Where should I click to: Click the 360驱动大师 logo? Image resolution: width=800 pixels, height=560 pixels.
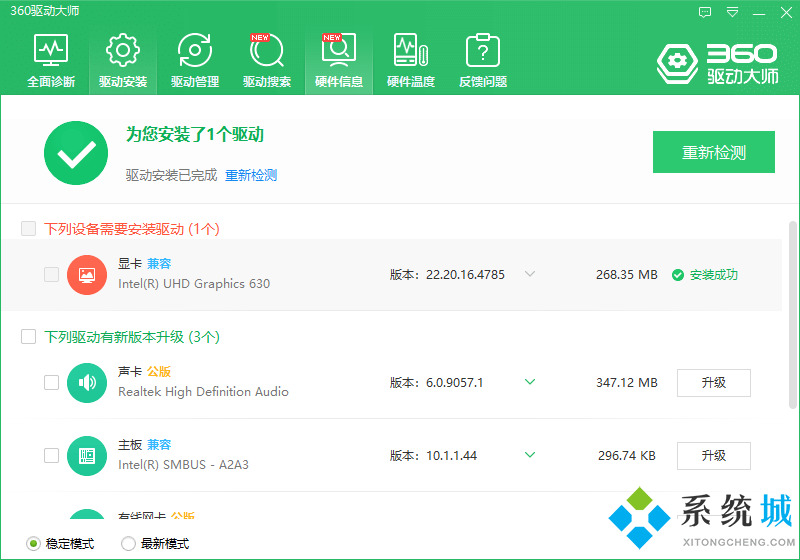[717, 64]
